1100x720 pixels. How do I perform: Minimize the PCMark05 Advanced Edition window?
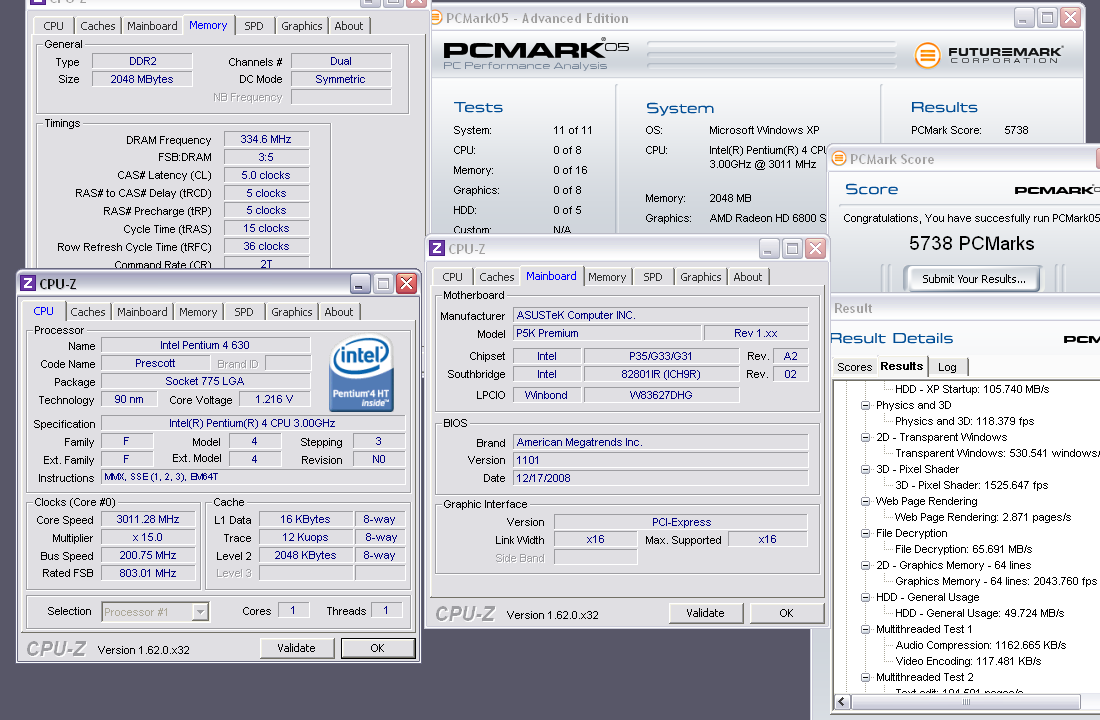(x=1024, y=18)
